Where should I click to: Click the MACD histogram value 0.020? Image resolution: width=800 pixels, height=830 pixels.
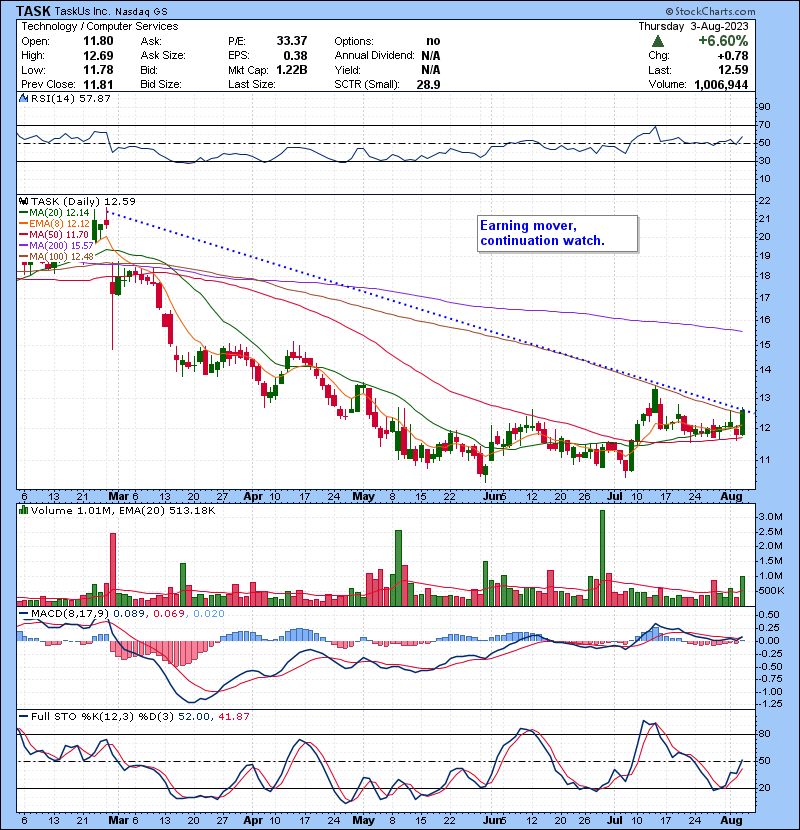[209, 614]
